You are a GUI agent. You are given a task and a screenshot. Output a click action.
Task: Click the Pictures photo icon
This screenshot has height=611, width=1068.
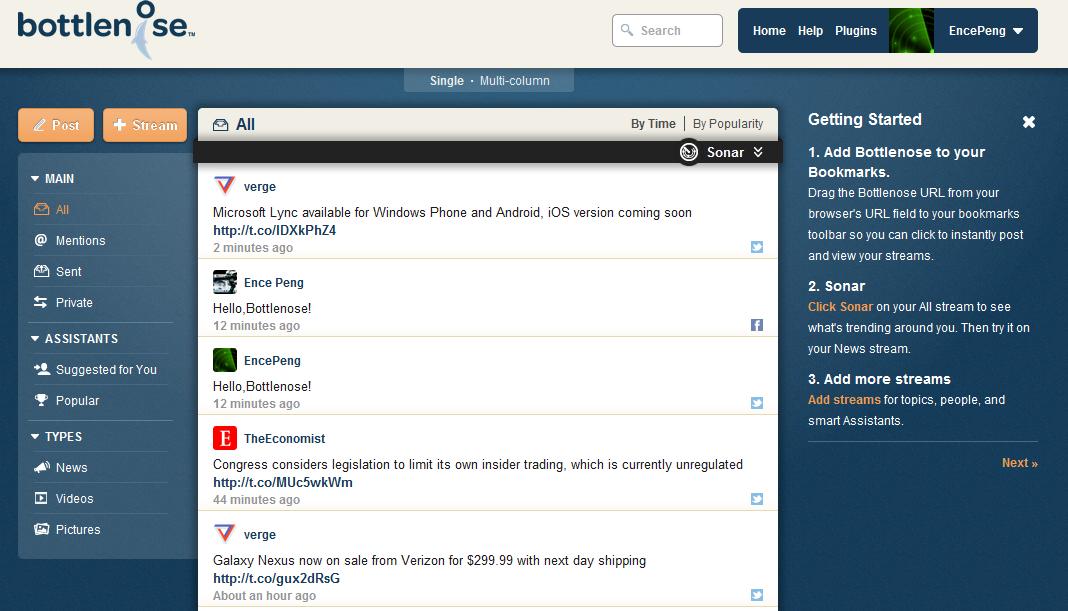(42, 529)
